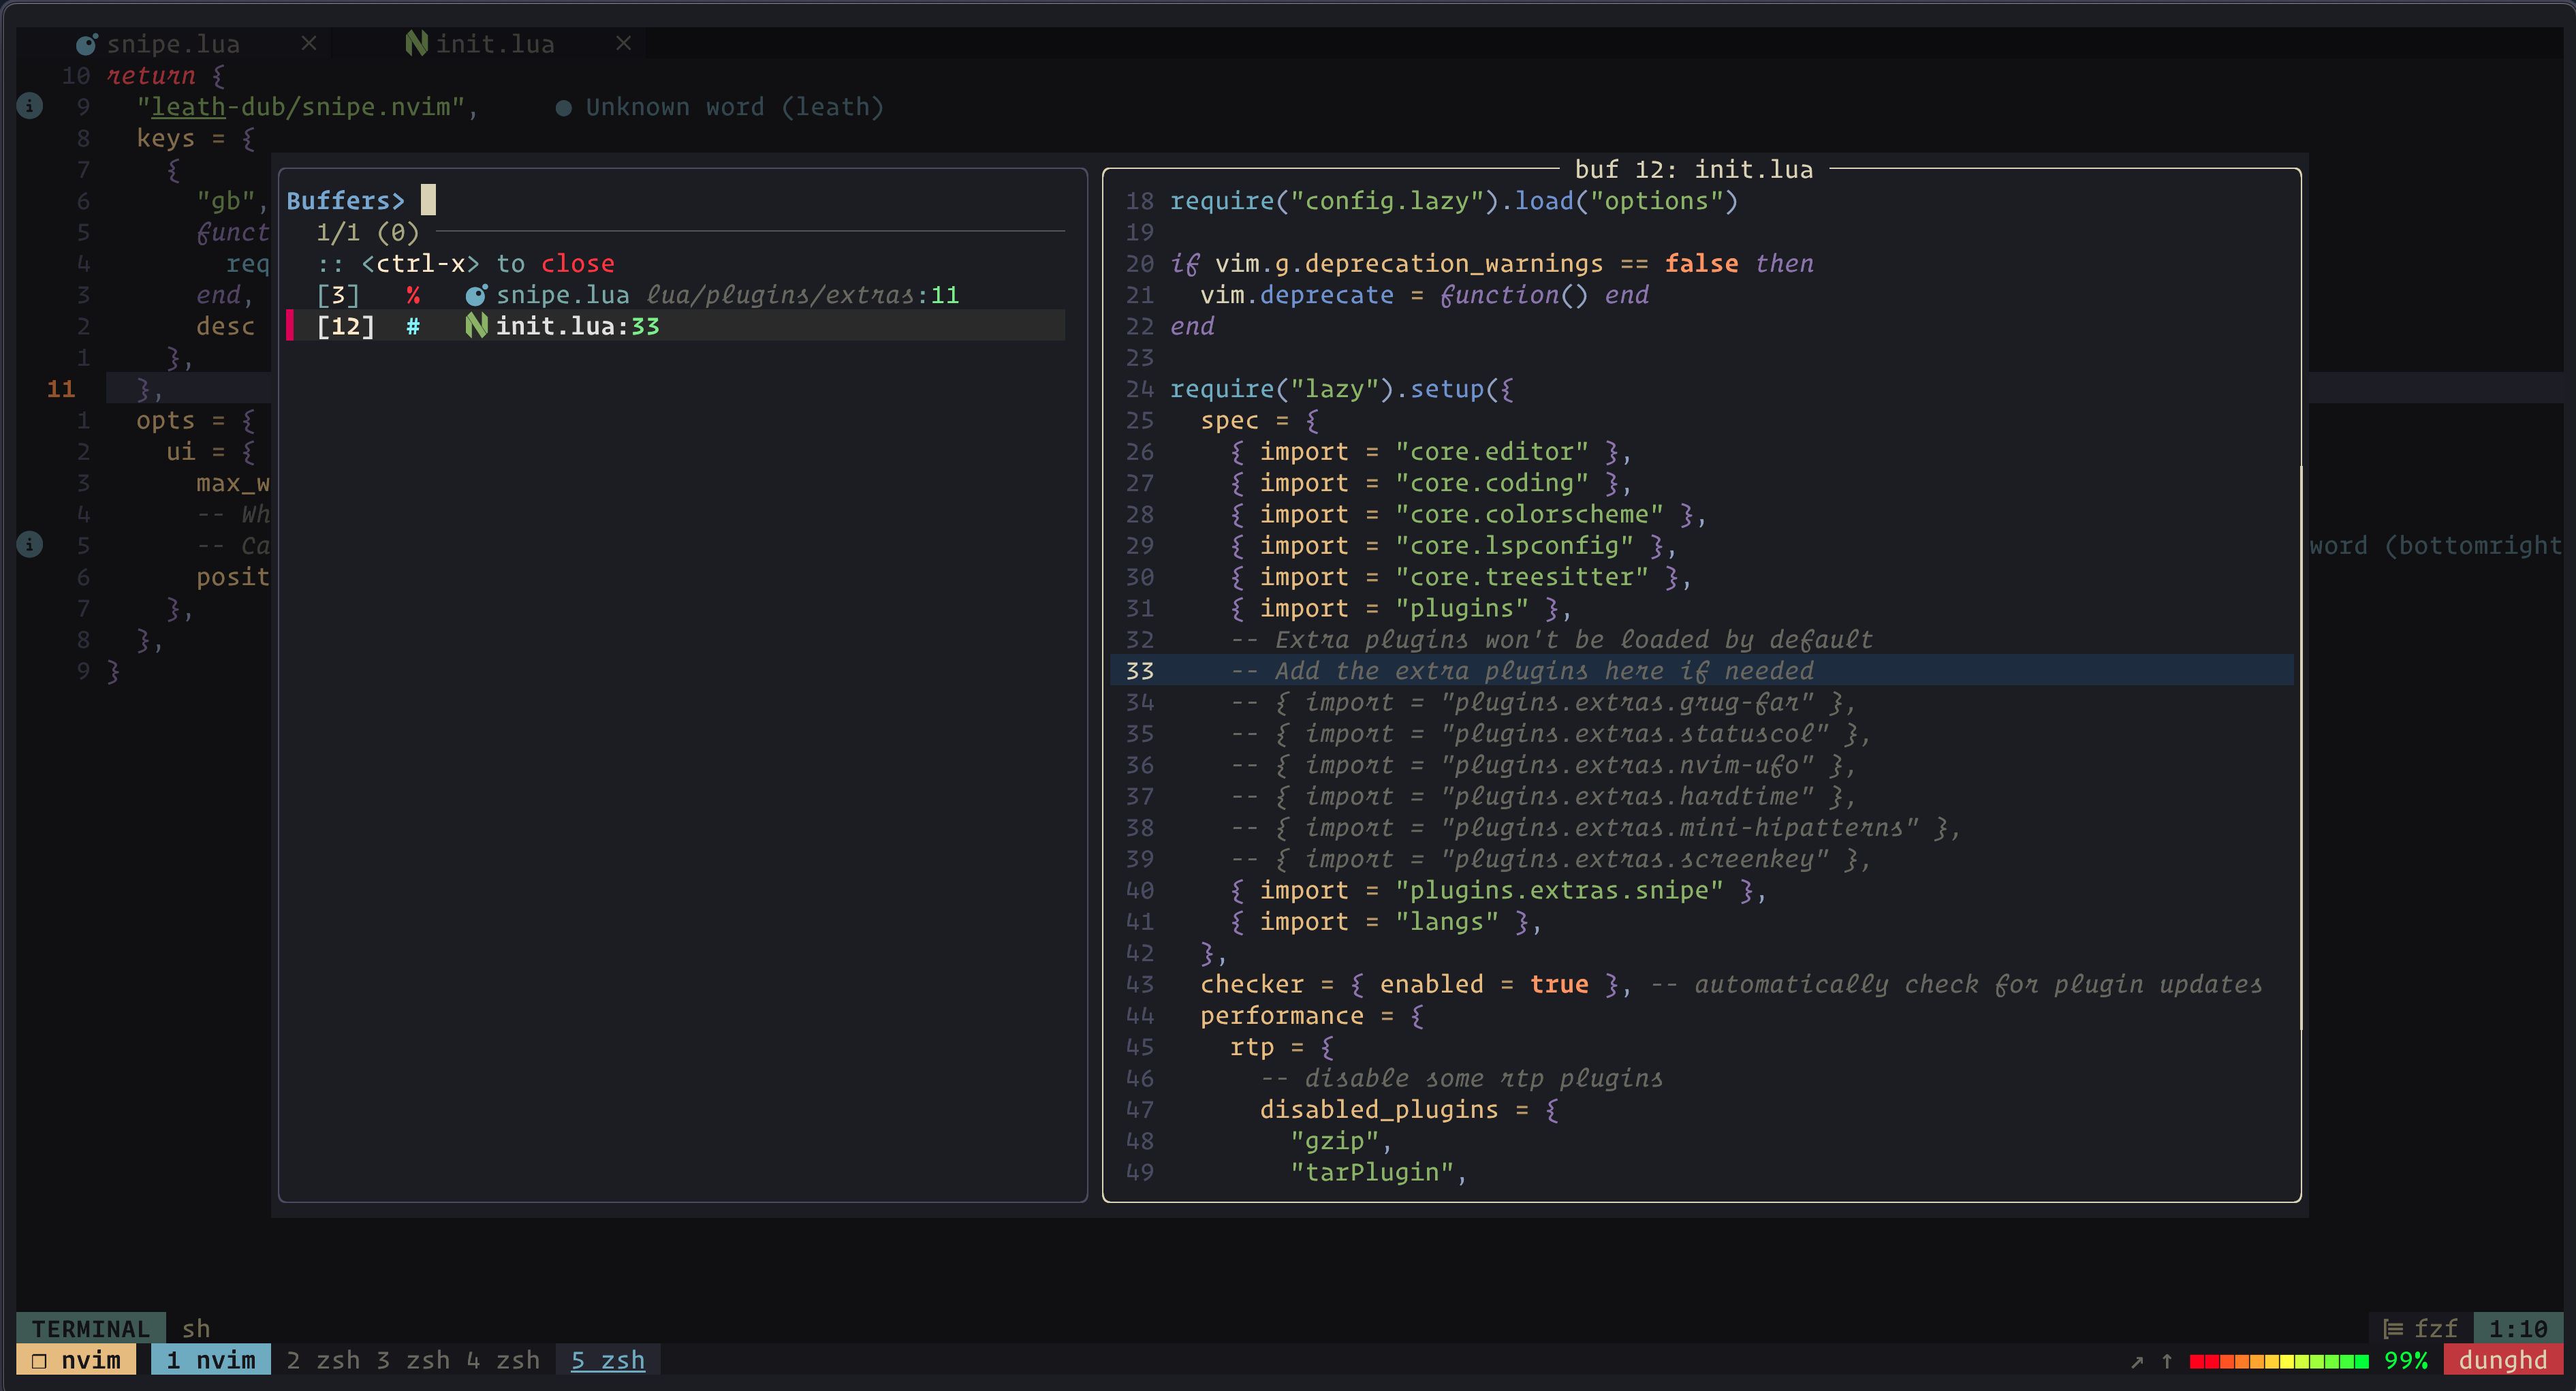The image size is (2576, 1391).
Task: Click the # alternate-buffer flag in row [12]
Action: click(413, 326)
